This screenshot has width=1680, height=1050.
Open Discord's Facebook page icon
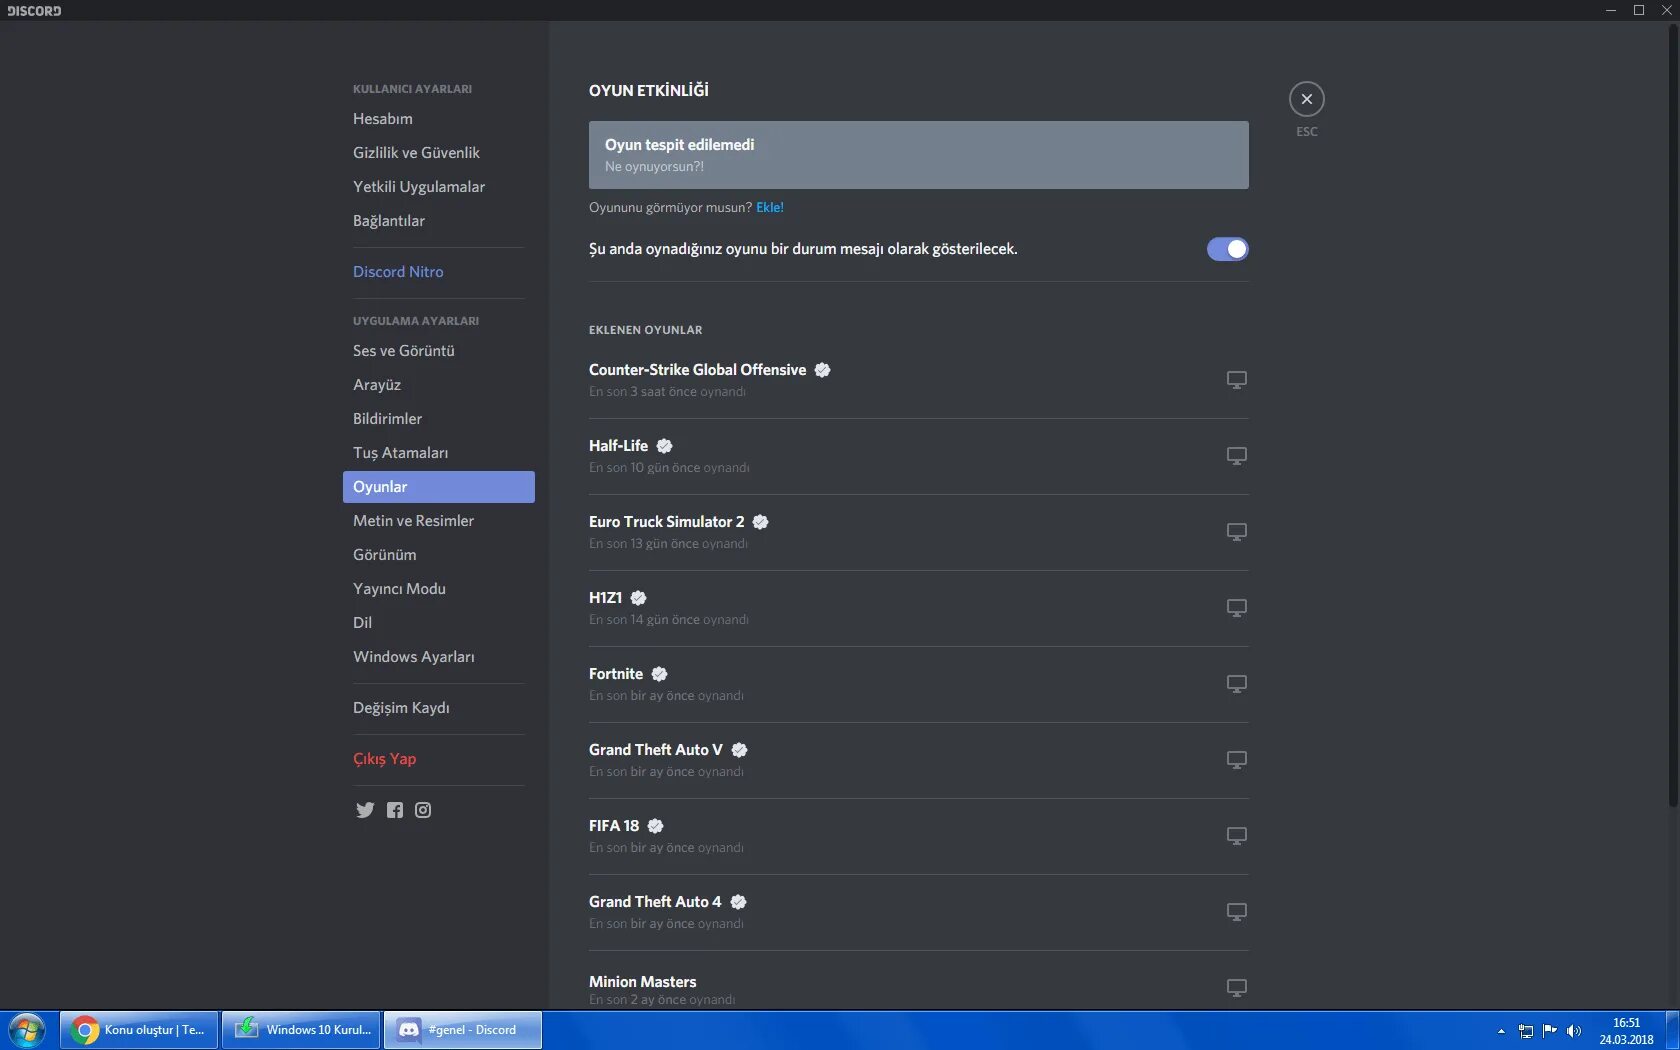coord(395,810)
